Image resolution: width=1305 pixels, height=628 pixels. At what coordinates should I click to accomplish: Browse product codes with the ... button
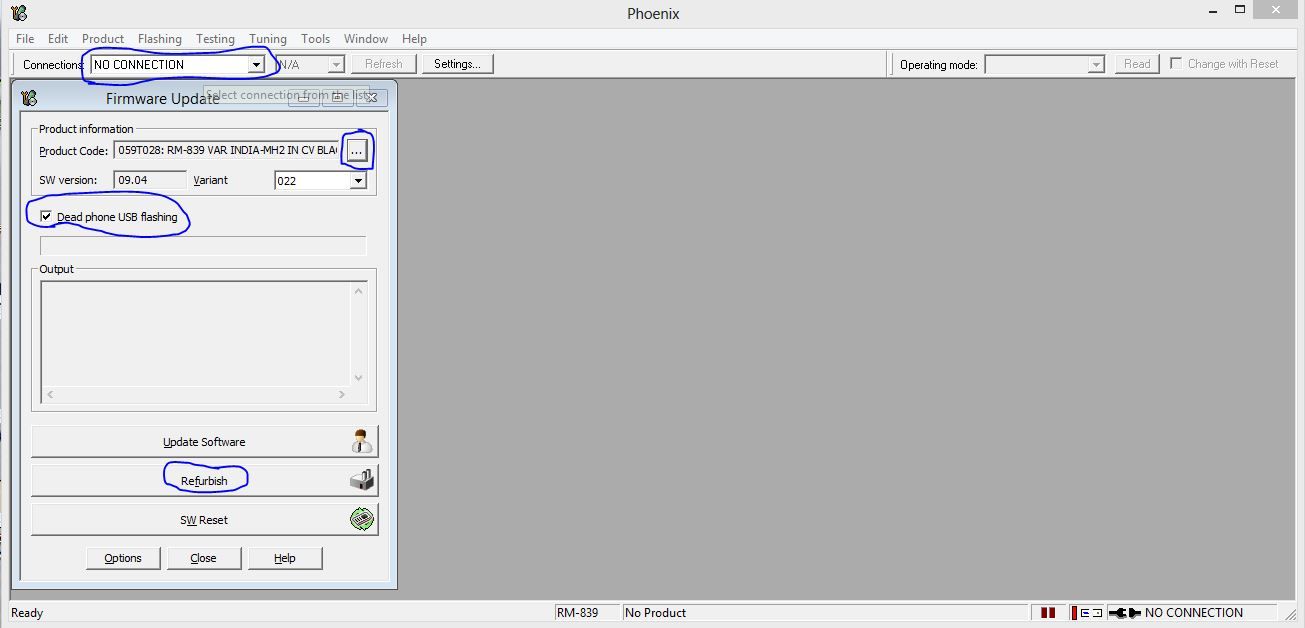[357, 151]
